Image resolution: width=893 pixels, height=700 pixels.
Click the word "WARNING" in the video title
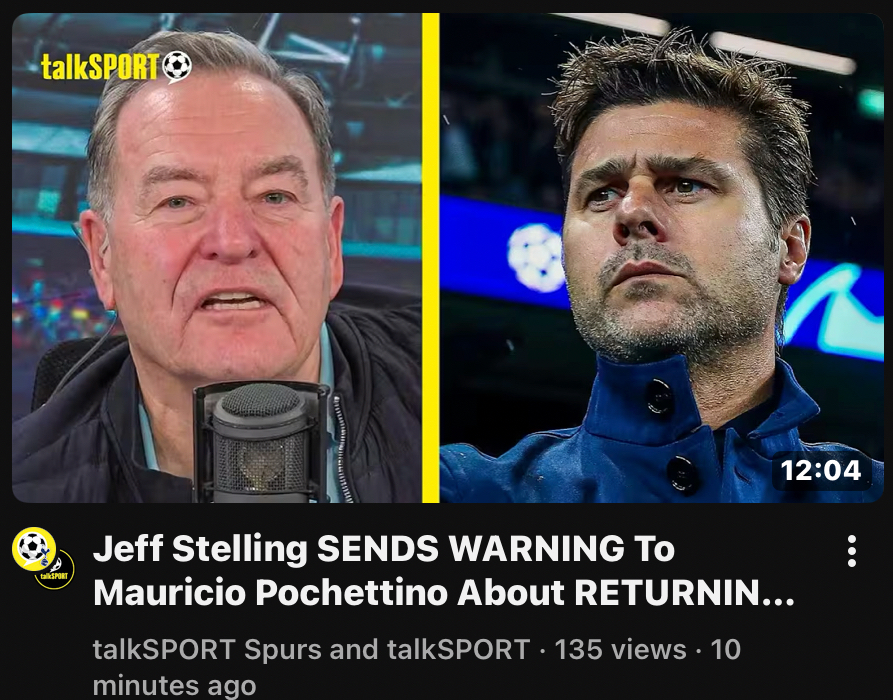point(535,548)
